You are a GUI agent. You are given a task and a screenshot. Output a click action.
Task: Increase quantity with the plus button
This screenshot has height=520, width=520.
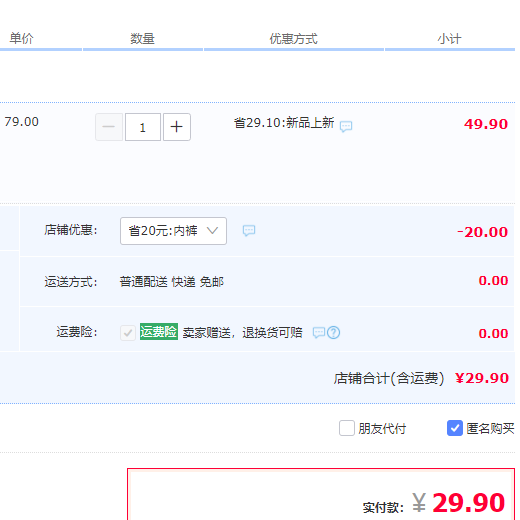point(177,127)
